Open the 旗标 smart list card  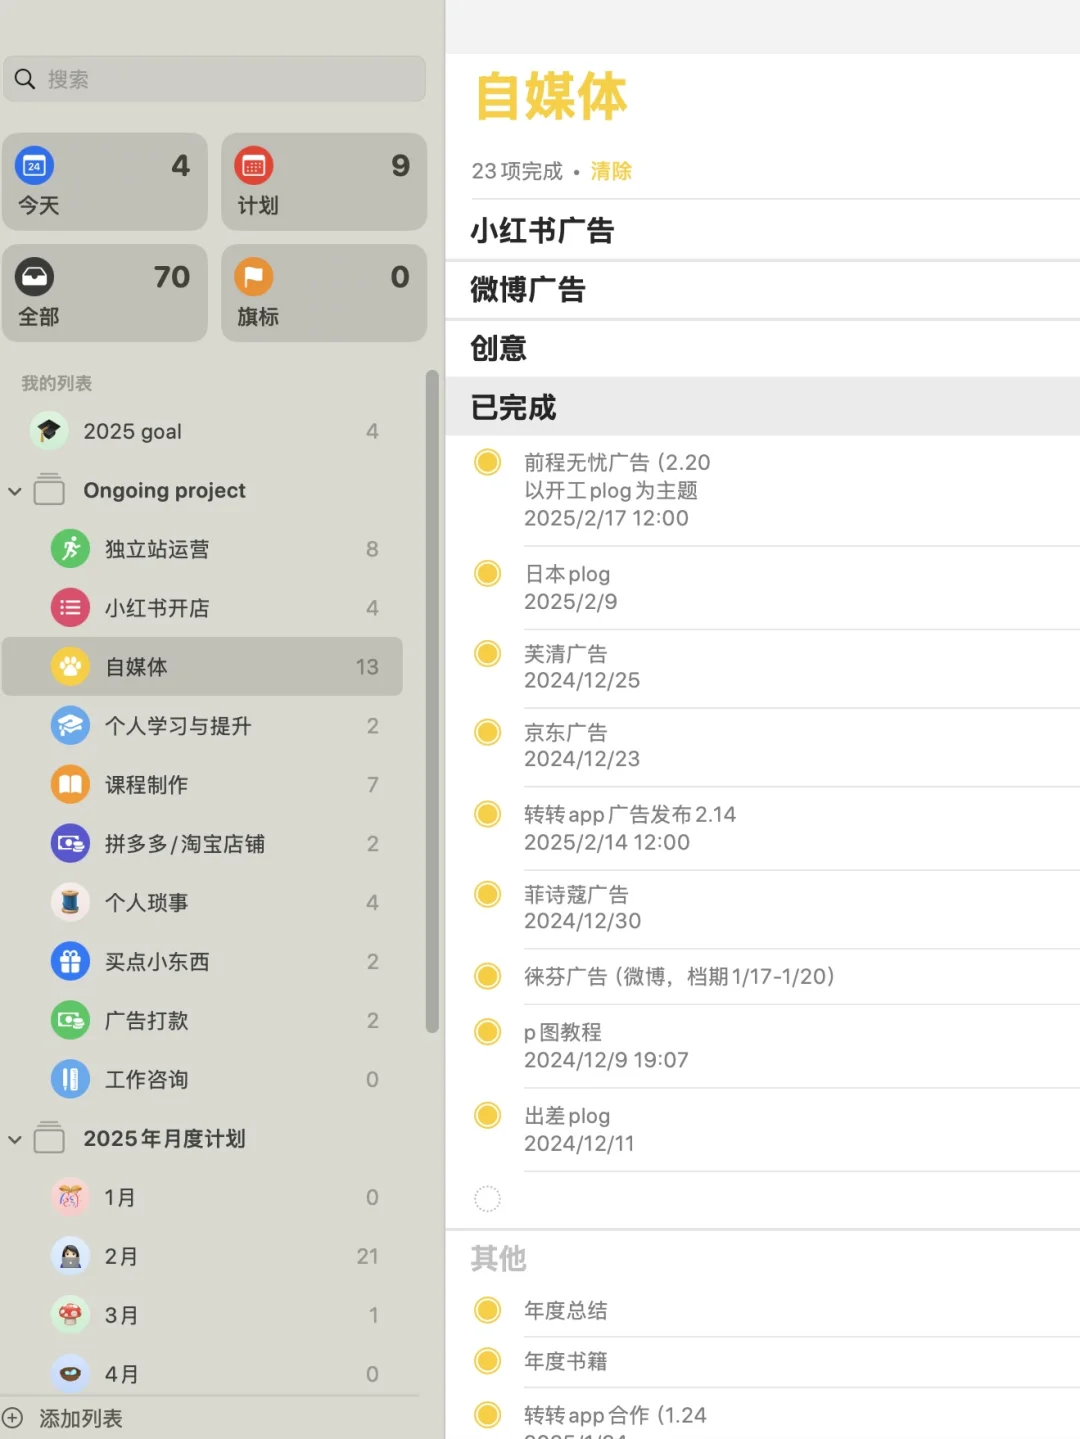click(x=324, y=293)
